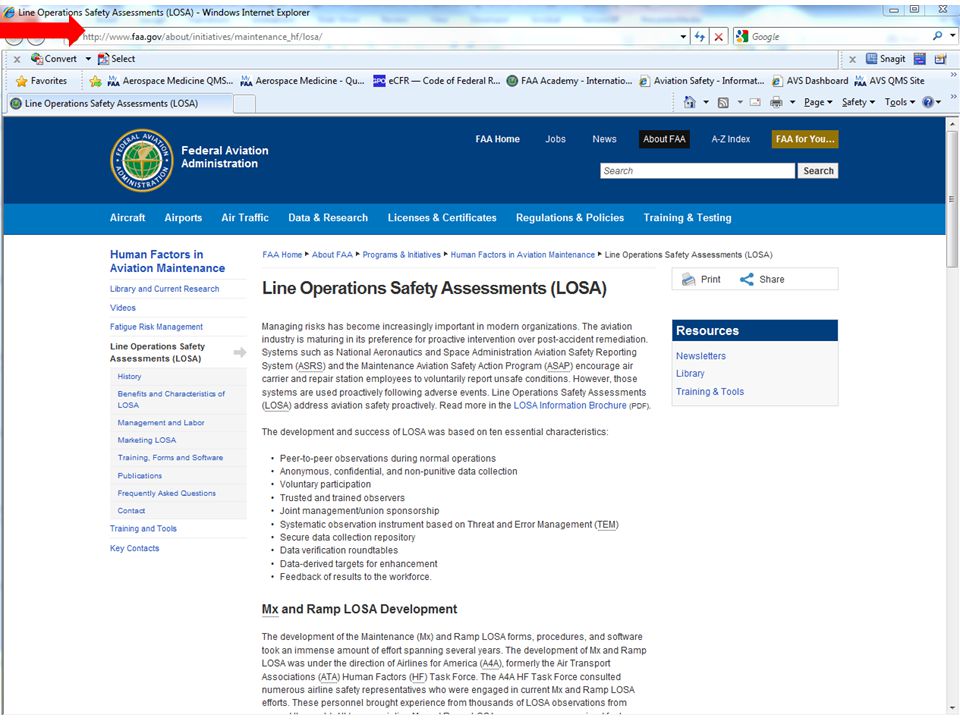Expand the printer options dropdown arrow
Screen dimensions: 960x720
(x=792, y=102)
